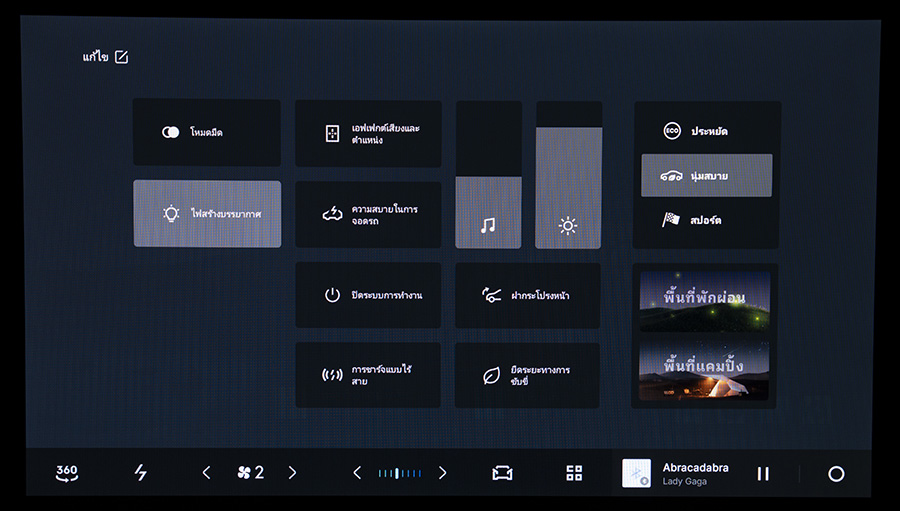Select สปอร์ต Sport drive mode
This screenshot has height=511, width=900.
[x=706, y=220]
